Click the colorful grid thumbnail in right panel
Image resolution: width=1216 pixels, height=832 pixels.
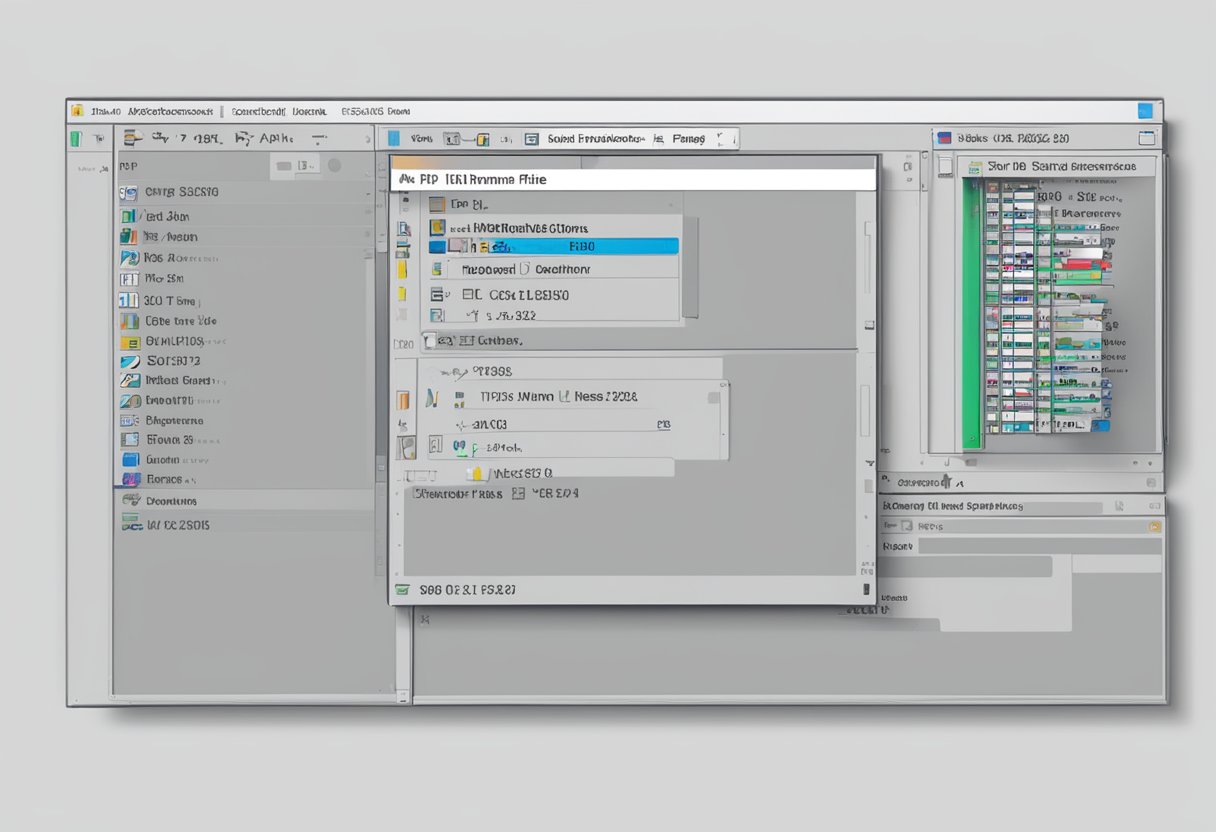click(x=1040, y=310)
